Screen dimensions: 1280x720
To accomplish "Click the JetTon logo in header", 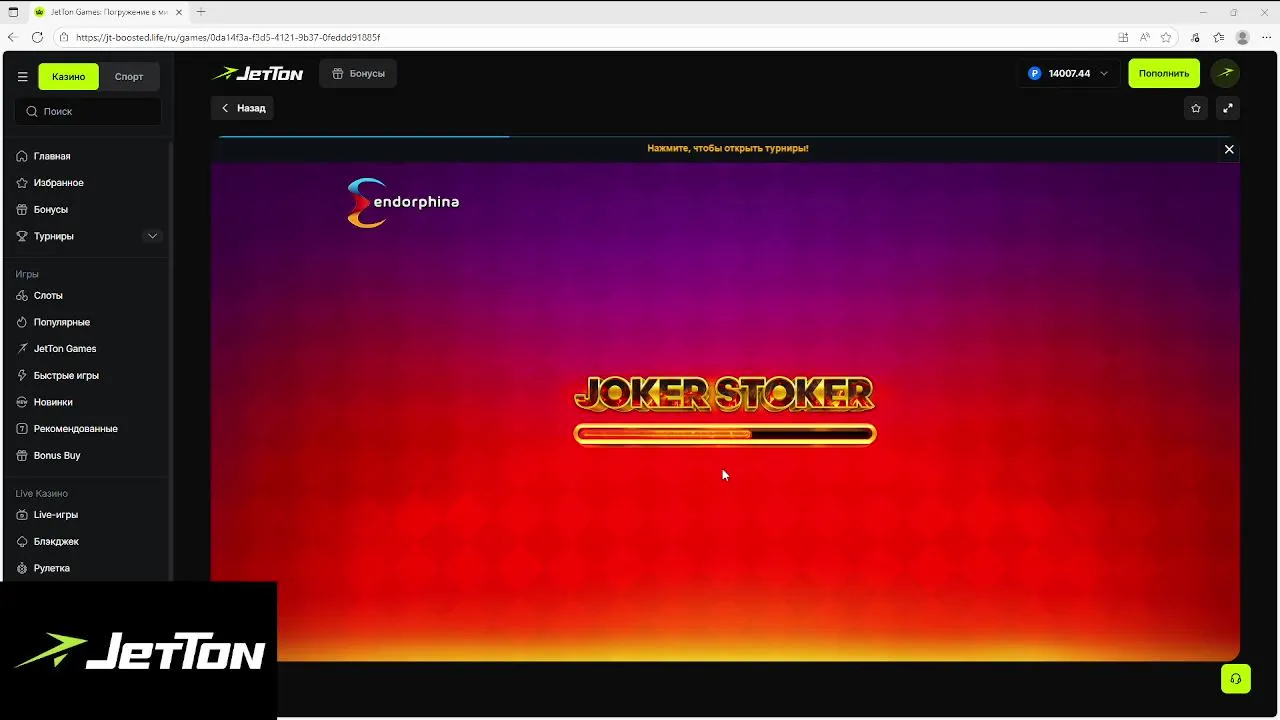I will coord(257,74).
